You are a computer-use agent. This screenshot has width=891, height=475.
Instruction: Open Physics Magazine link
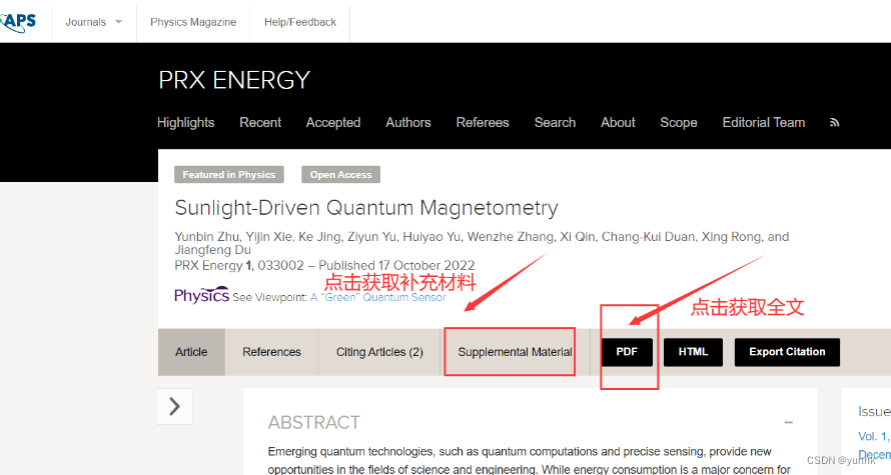click(193, 22)
